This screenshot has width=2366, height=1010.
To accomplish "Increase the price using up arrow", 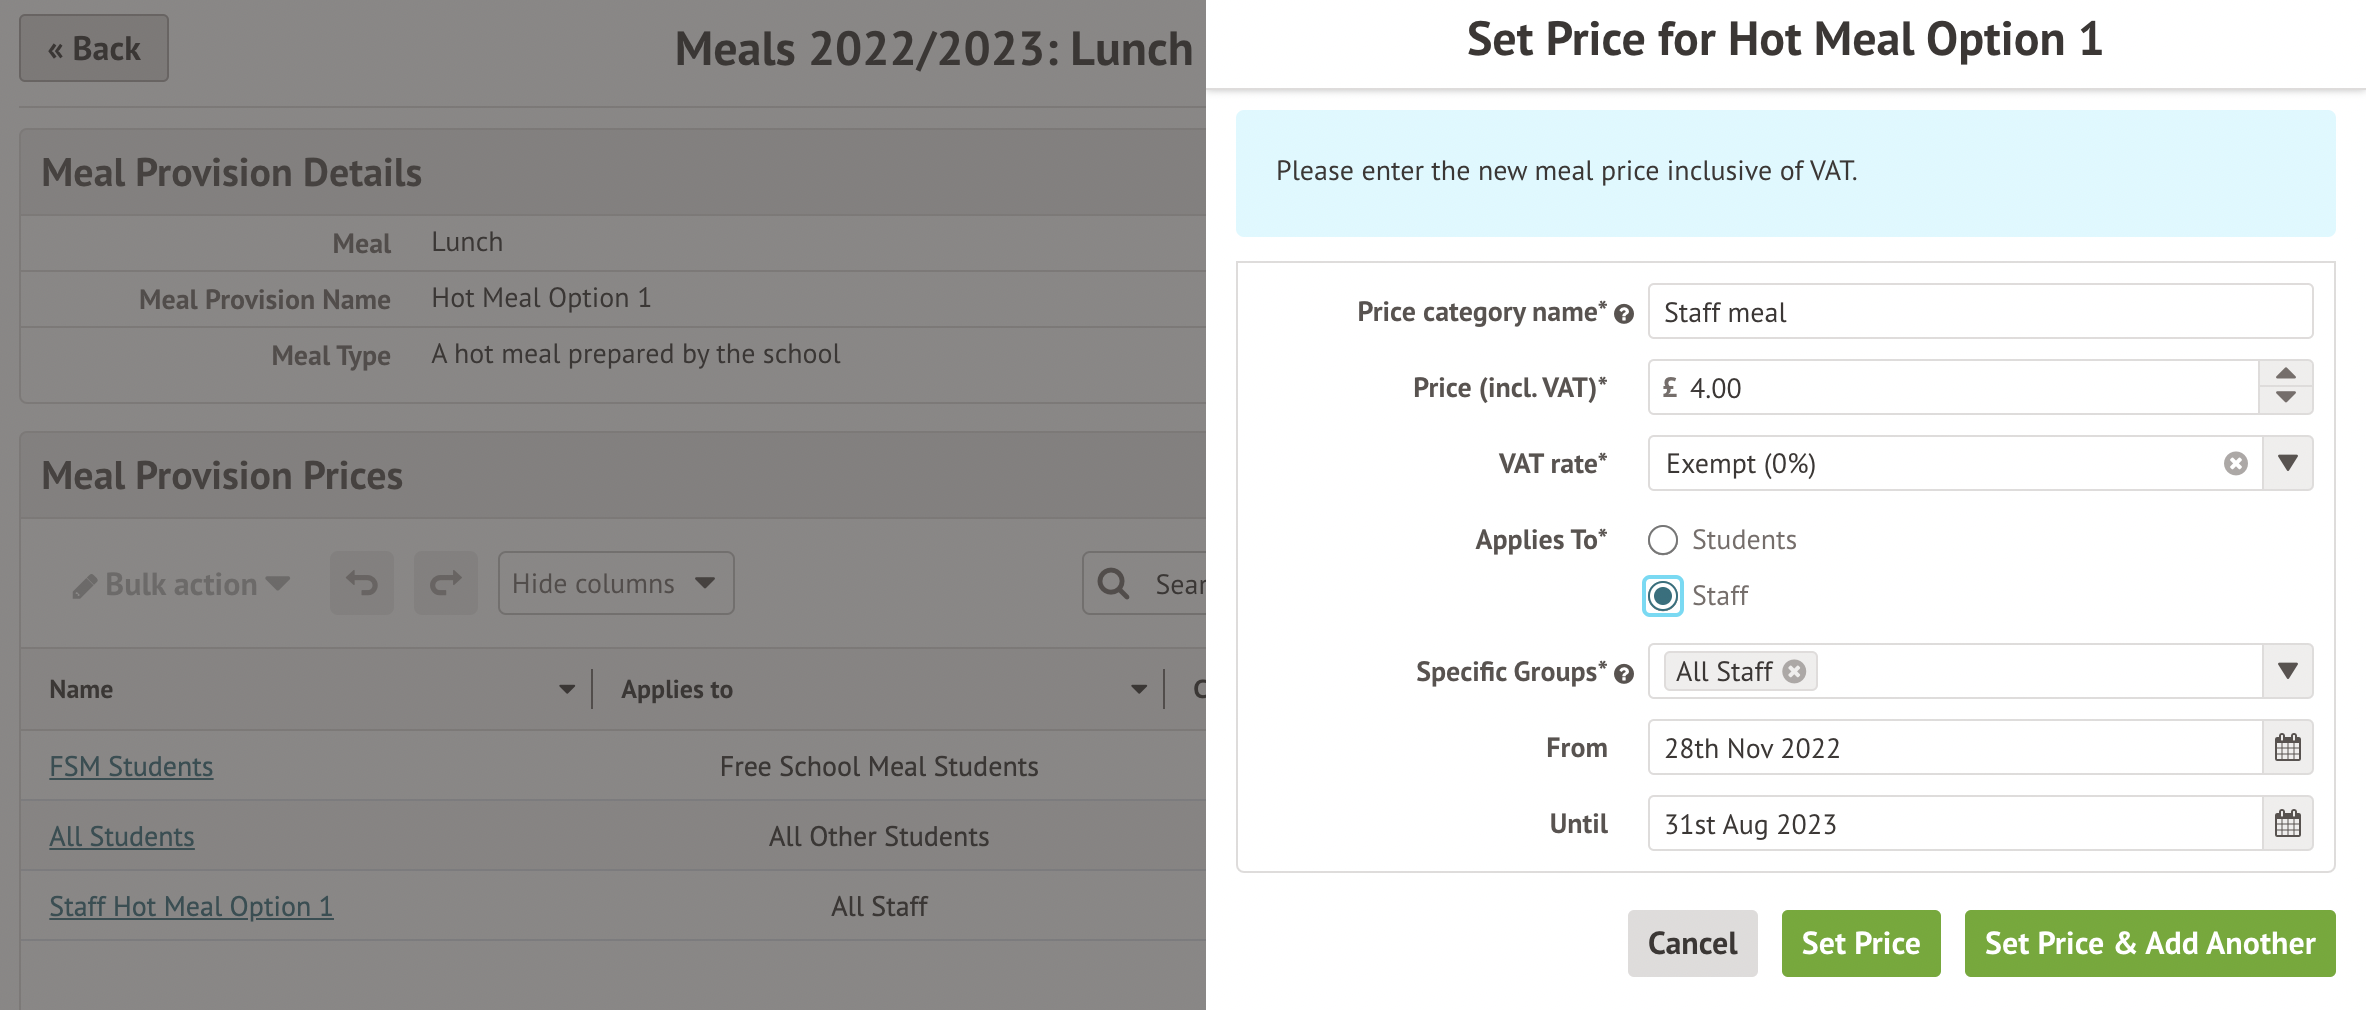I will coord(2285,374).
